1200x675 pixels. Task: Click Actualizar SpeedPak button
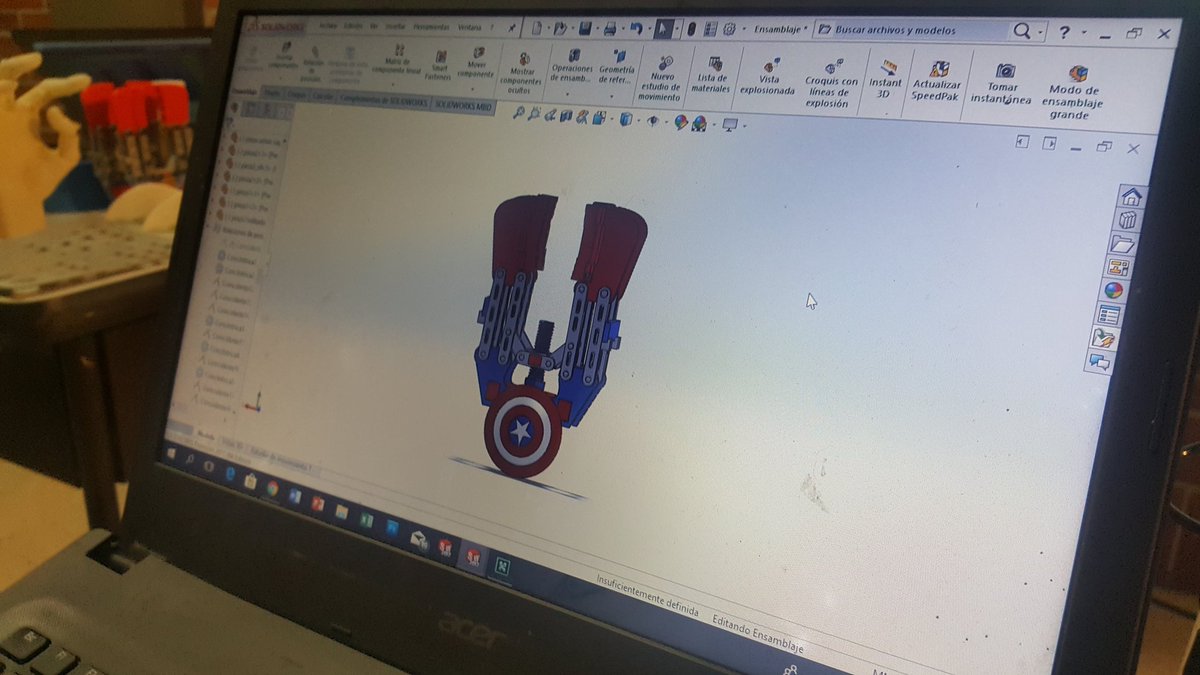tap(936, 81)
